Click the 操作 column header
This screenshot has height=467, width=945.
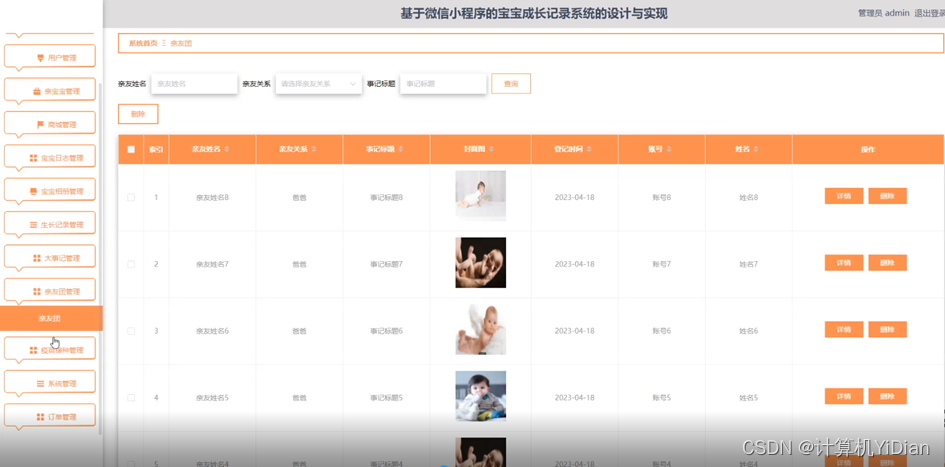[x=867, y=149]
